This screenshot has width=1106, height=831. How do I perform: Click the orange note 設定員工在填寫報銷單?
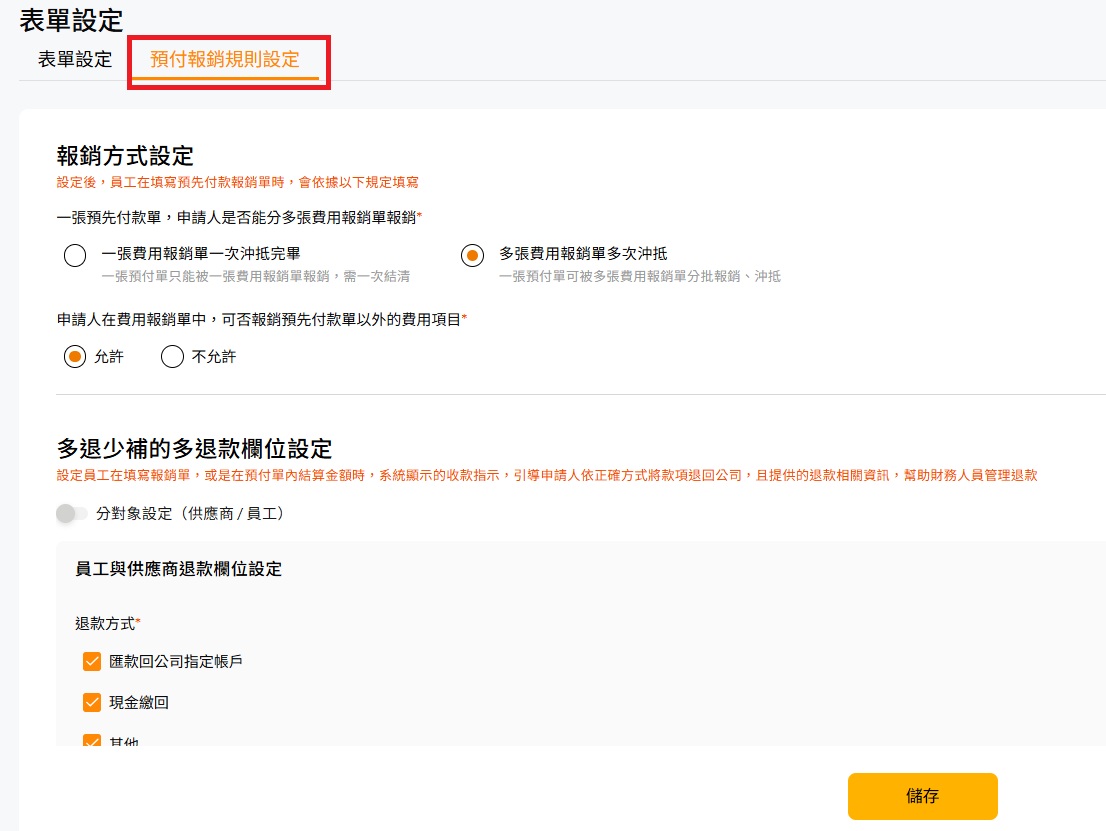pyautogui.click(x=547, y=475)
